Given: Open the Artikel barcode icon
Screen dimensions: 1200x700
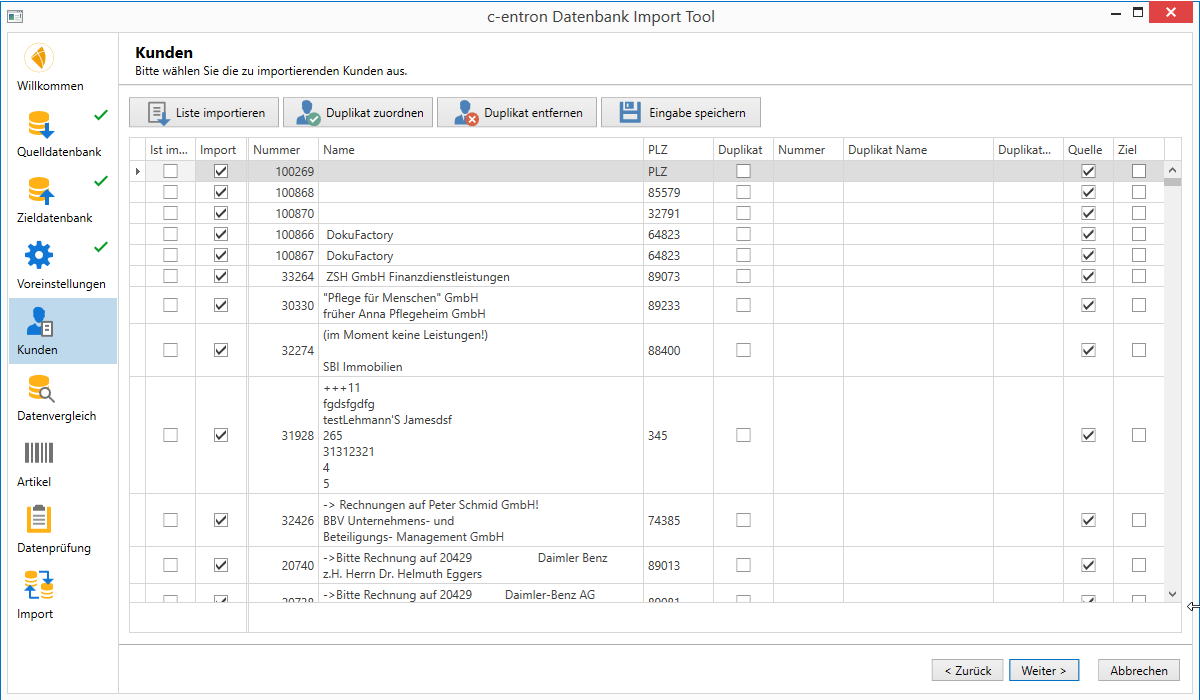Looking at the screenshot, I should (x=39, y=454).
